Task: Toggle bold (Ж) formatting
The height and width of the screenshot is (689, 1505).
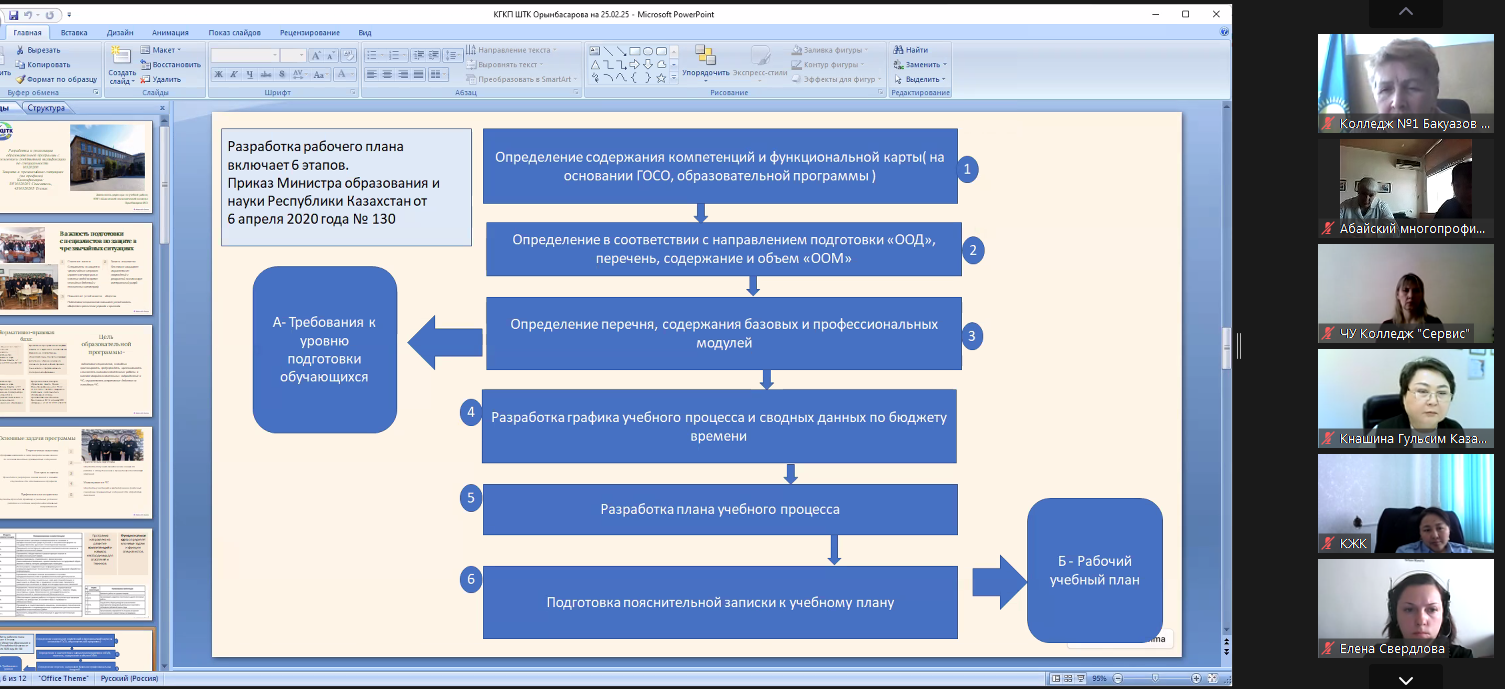Action: coord(219,74)
